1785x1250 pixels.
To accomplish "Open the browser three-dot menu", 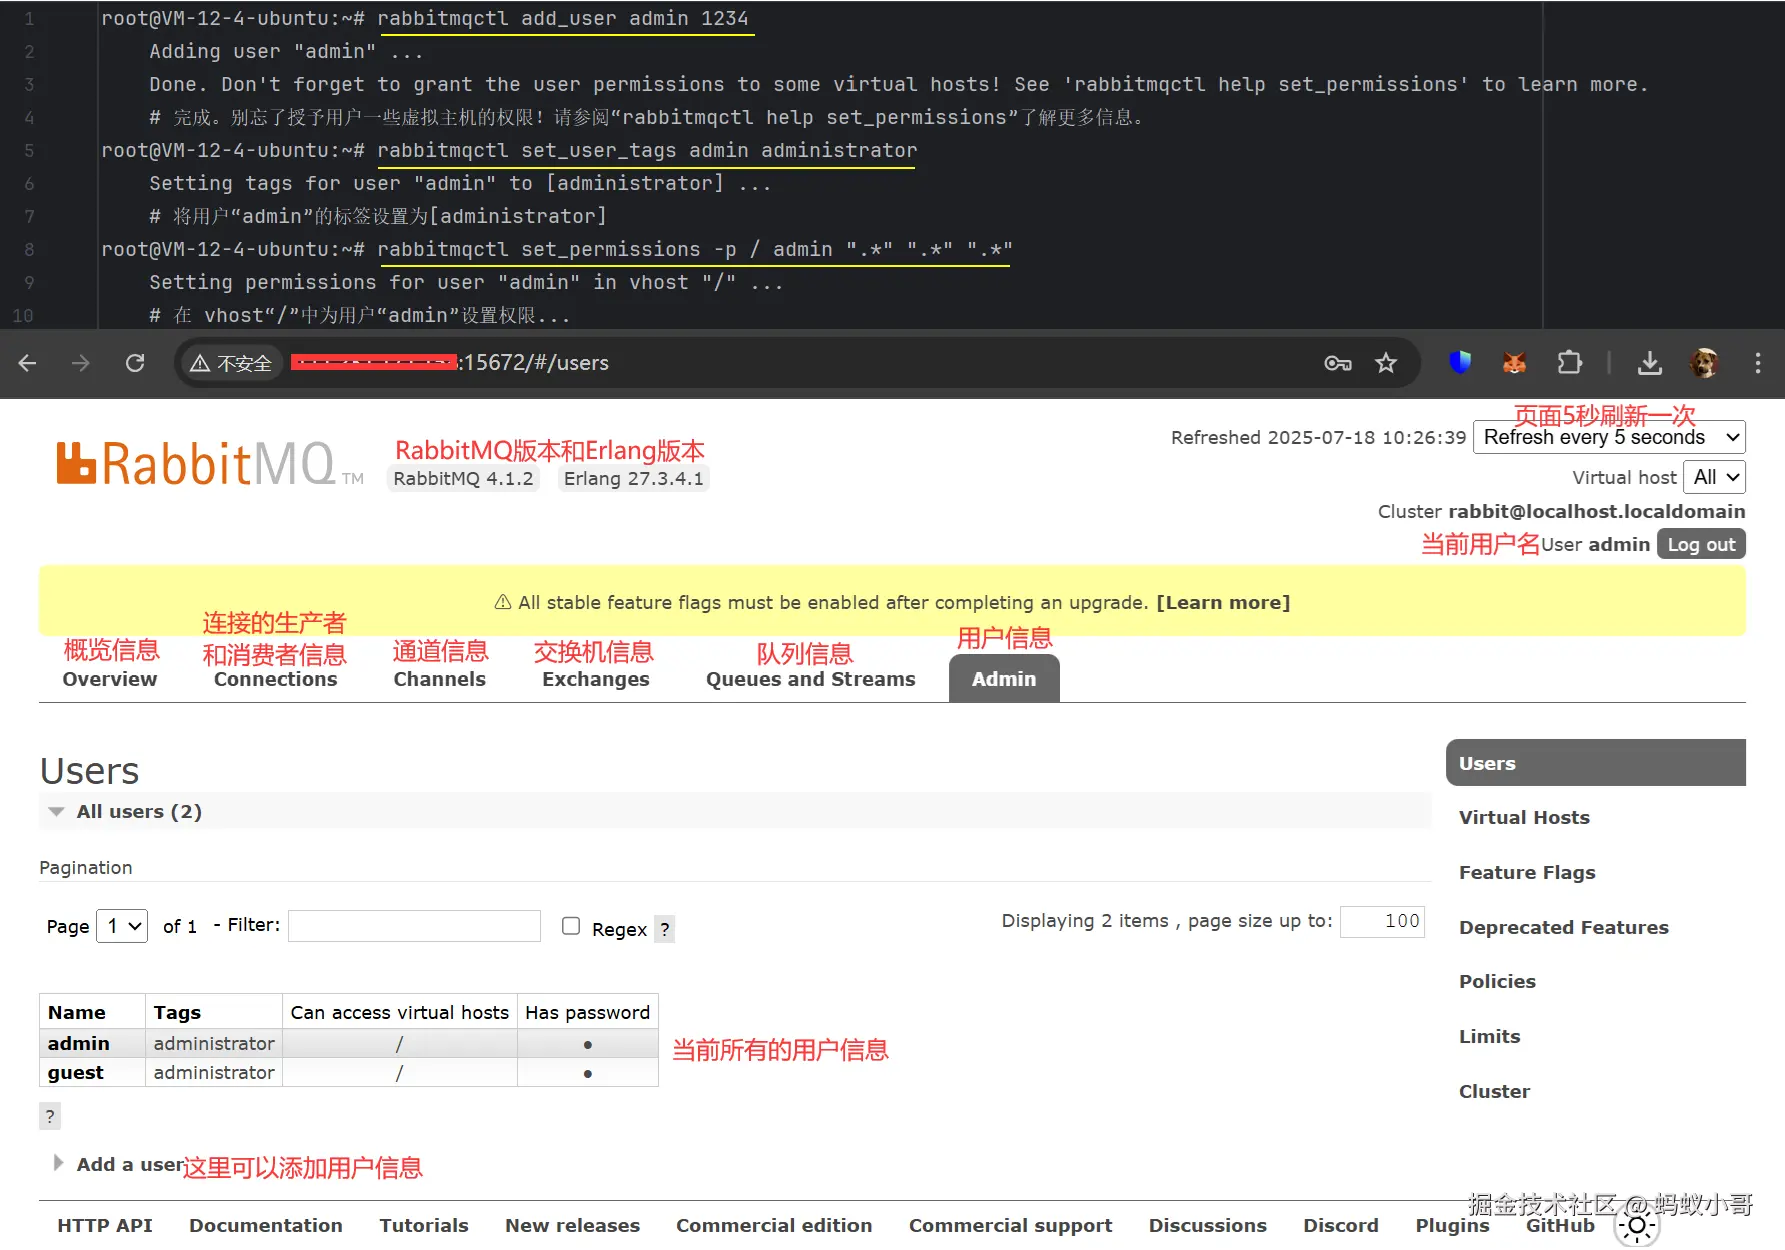I will coord(1757,363).
